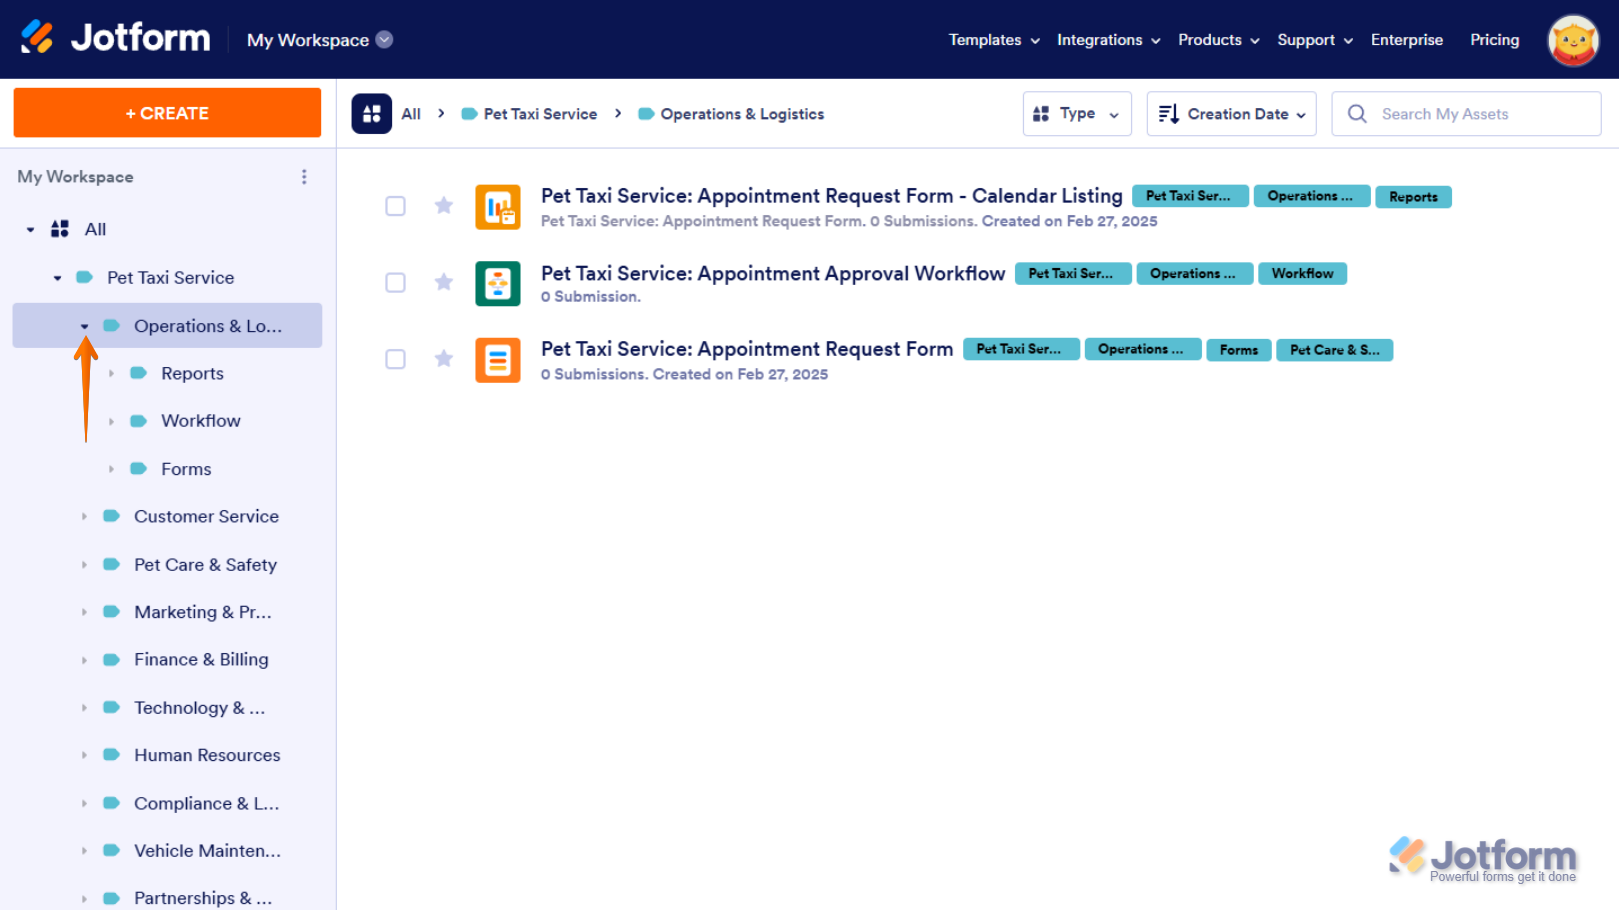
Task: Click the Calendar Listing report icon
Action: click(x=497, y=207)
